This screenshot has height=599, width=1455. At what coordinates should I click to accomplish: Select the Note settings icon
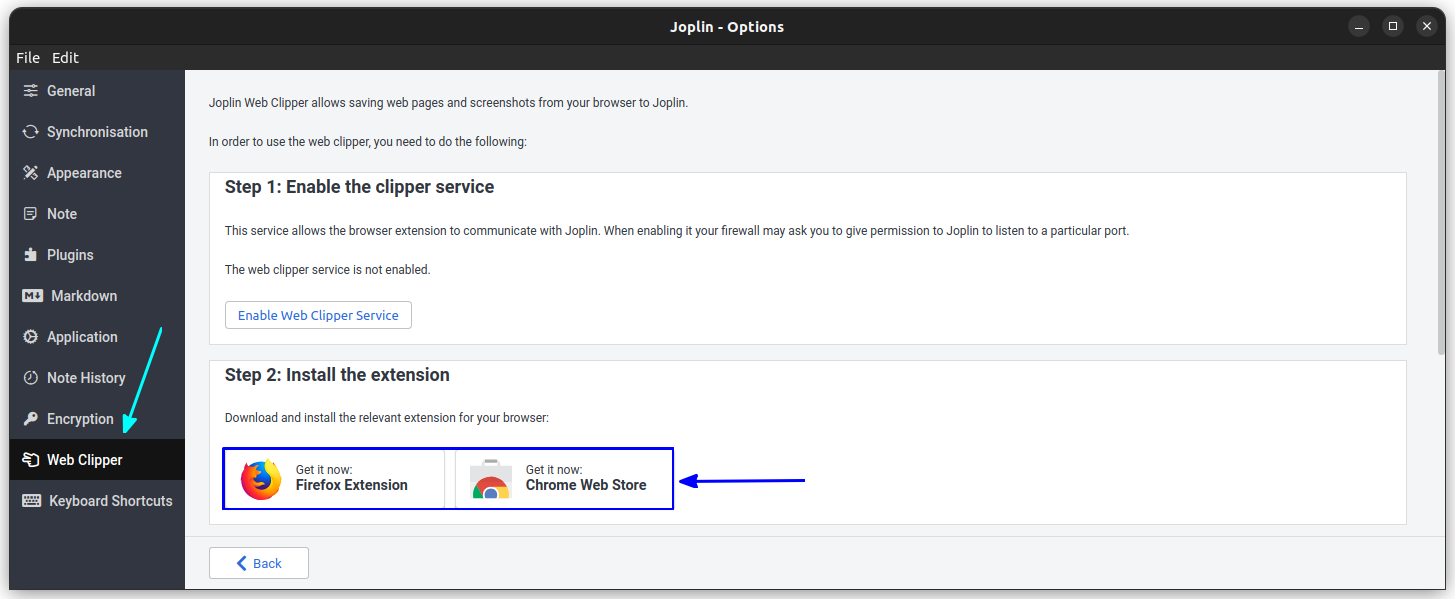(x=30, y=213)
